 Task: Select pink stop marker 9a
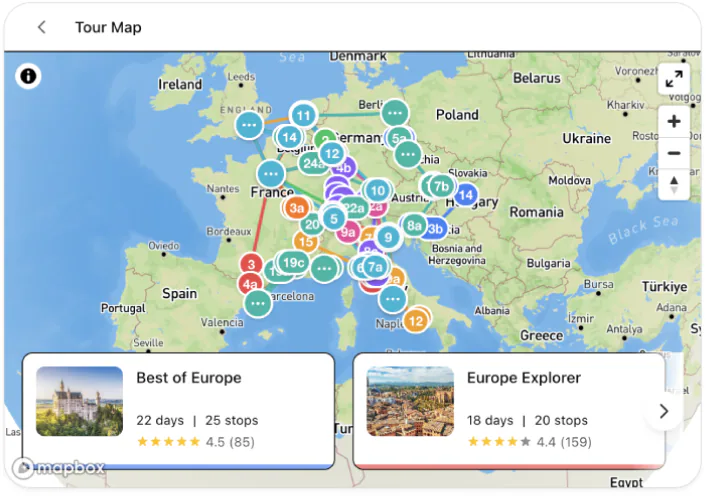pyautogui.click(x=348, y=232)
